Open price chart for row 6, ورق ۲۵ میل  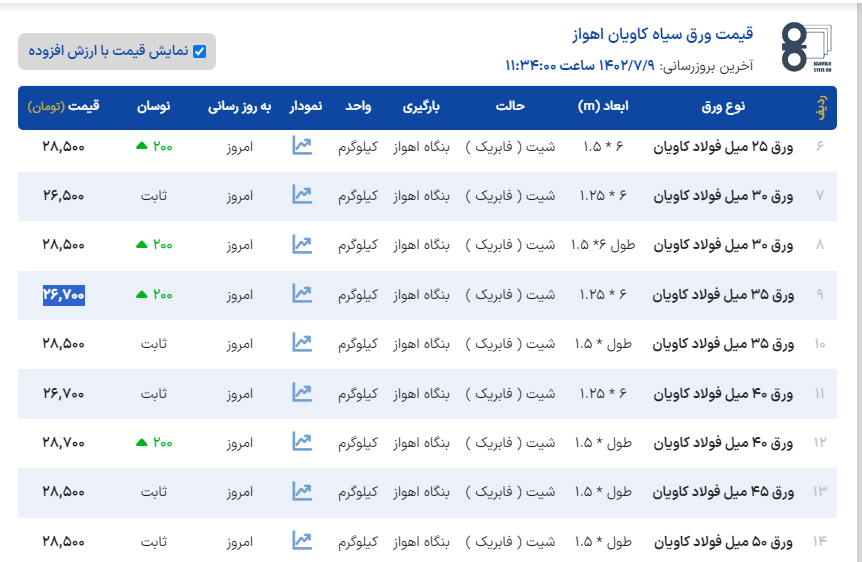pyautogui.click(x=302, y=146)
